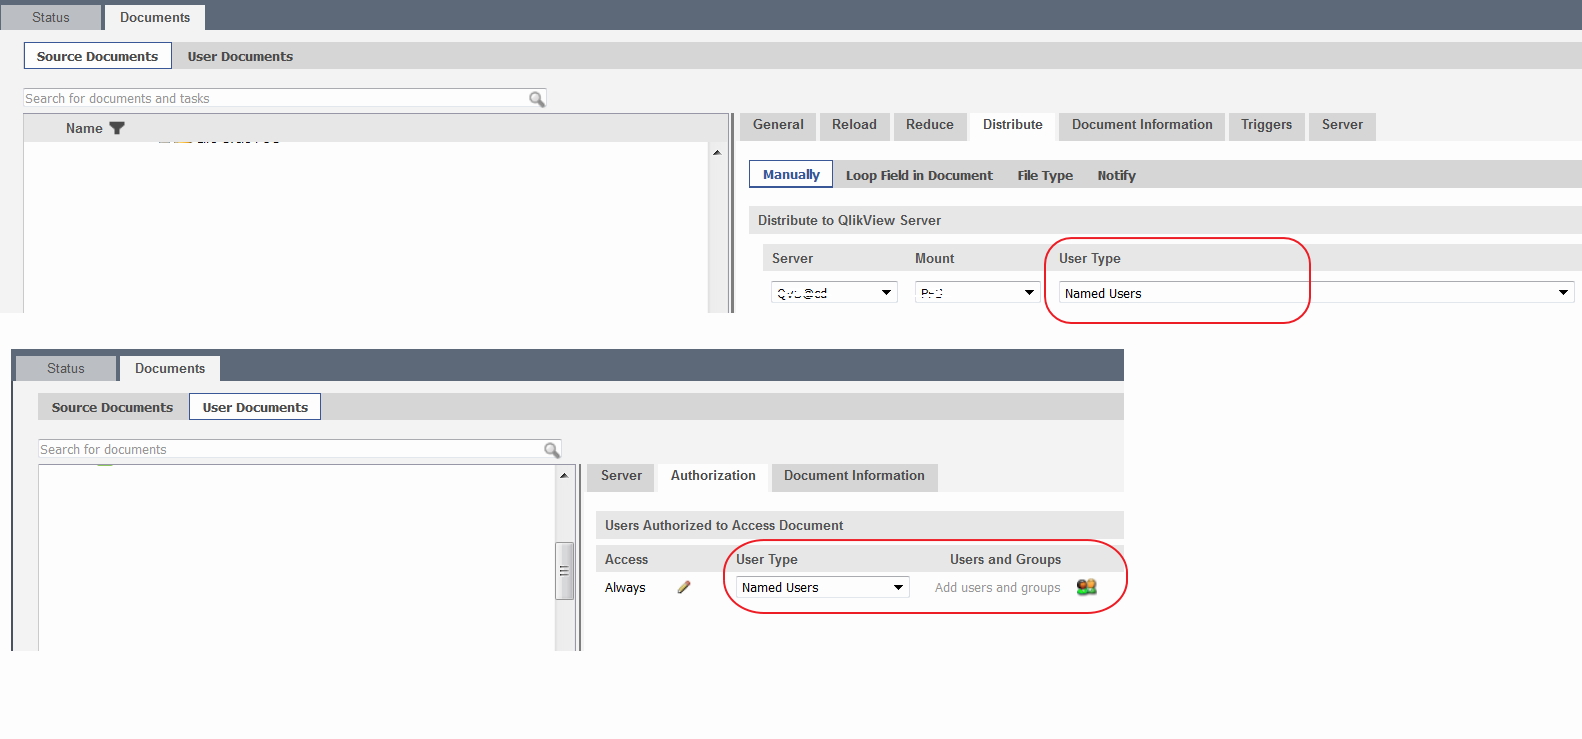Image resolution: width=1582 pixels, height=739 pixels.
Task: Open Source Documents in the lower panel
Action: [x=112, y=407]
